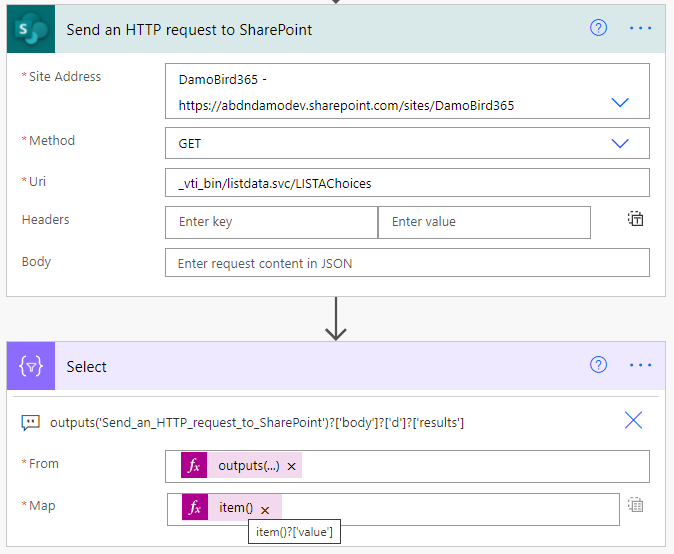Image resolution: width=674 pixels, height=554 pixels.
Task: Click the Map label
Action: [42, 506]
